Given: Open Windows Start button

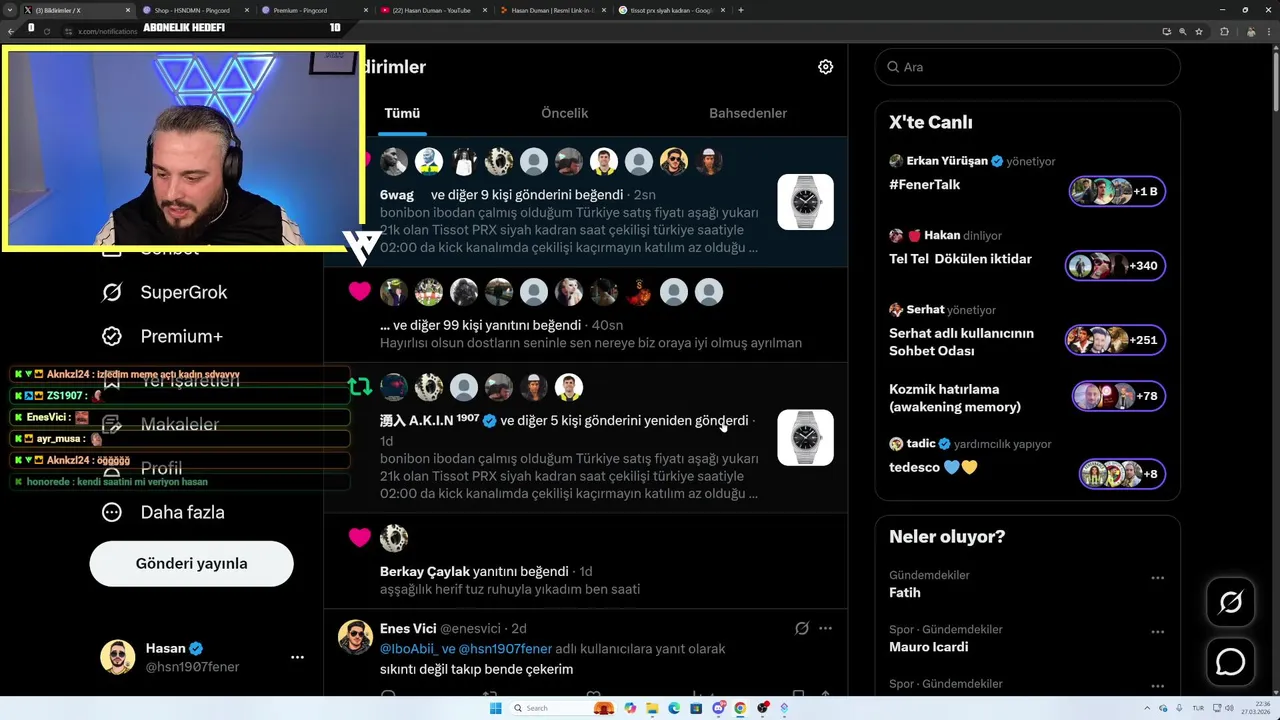Looking at the screenshot, I should tap(495, 708).
